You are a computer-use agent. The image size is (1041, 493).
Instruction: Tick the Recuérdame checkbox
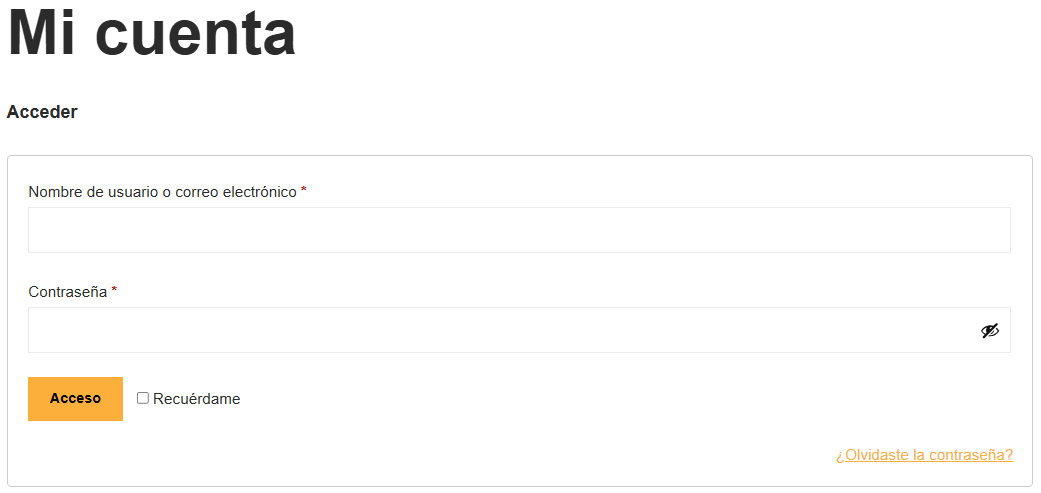(x=143, y=398)
